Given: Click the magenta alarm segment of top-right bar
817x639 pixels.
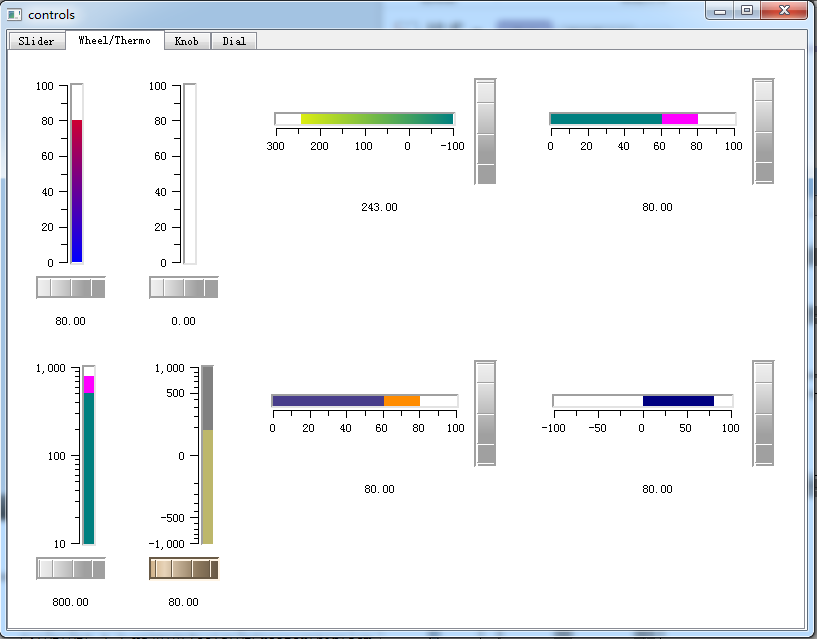Looking at the screenshot, I should coord(679,119).
